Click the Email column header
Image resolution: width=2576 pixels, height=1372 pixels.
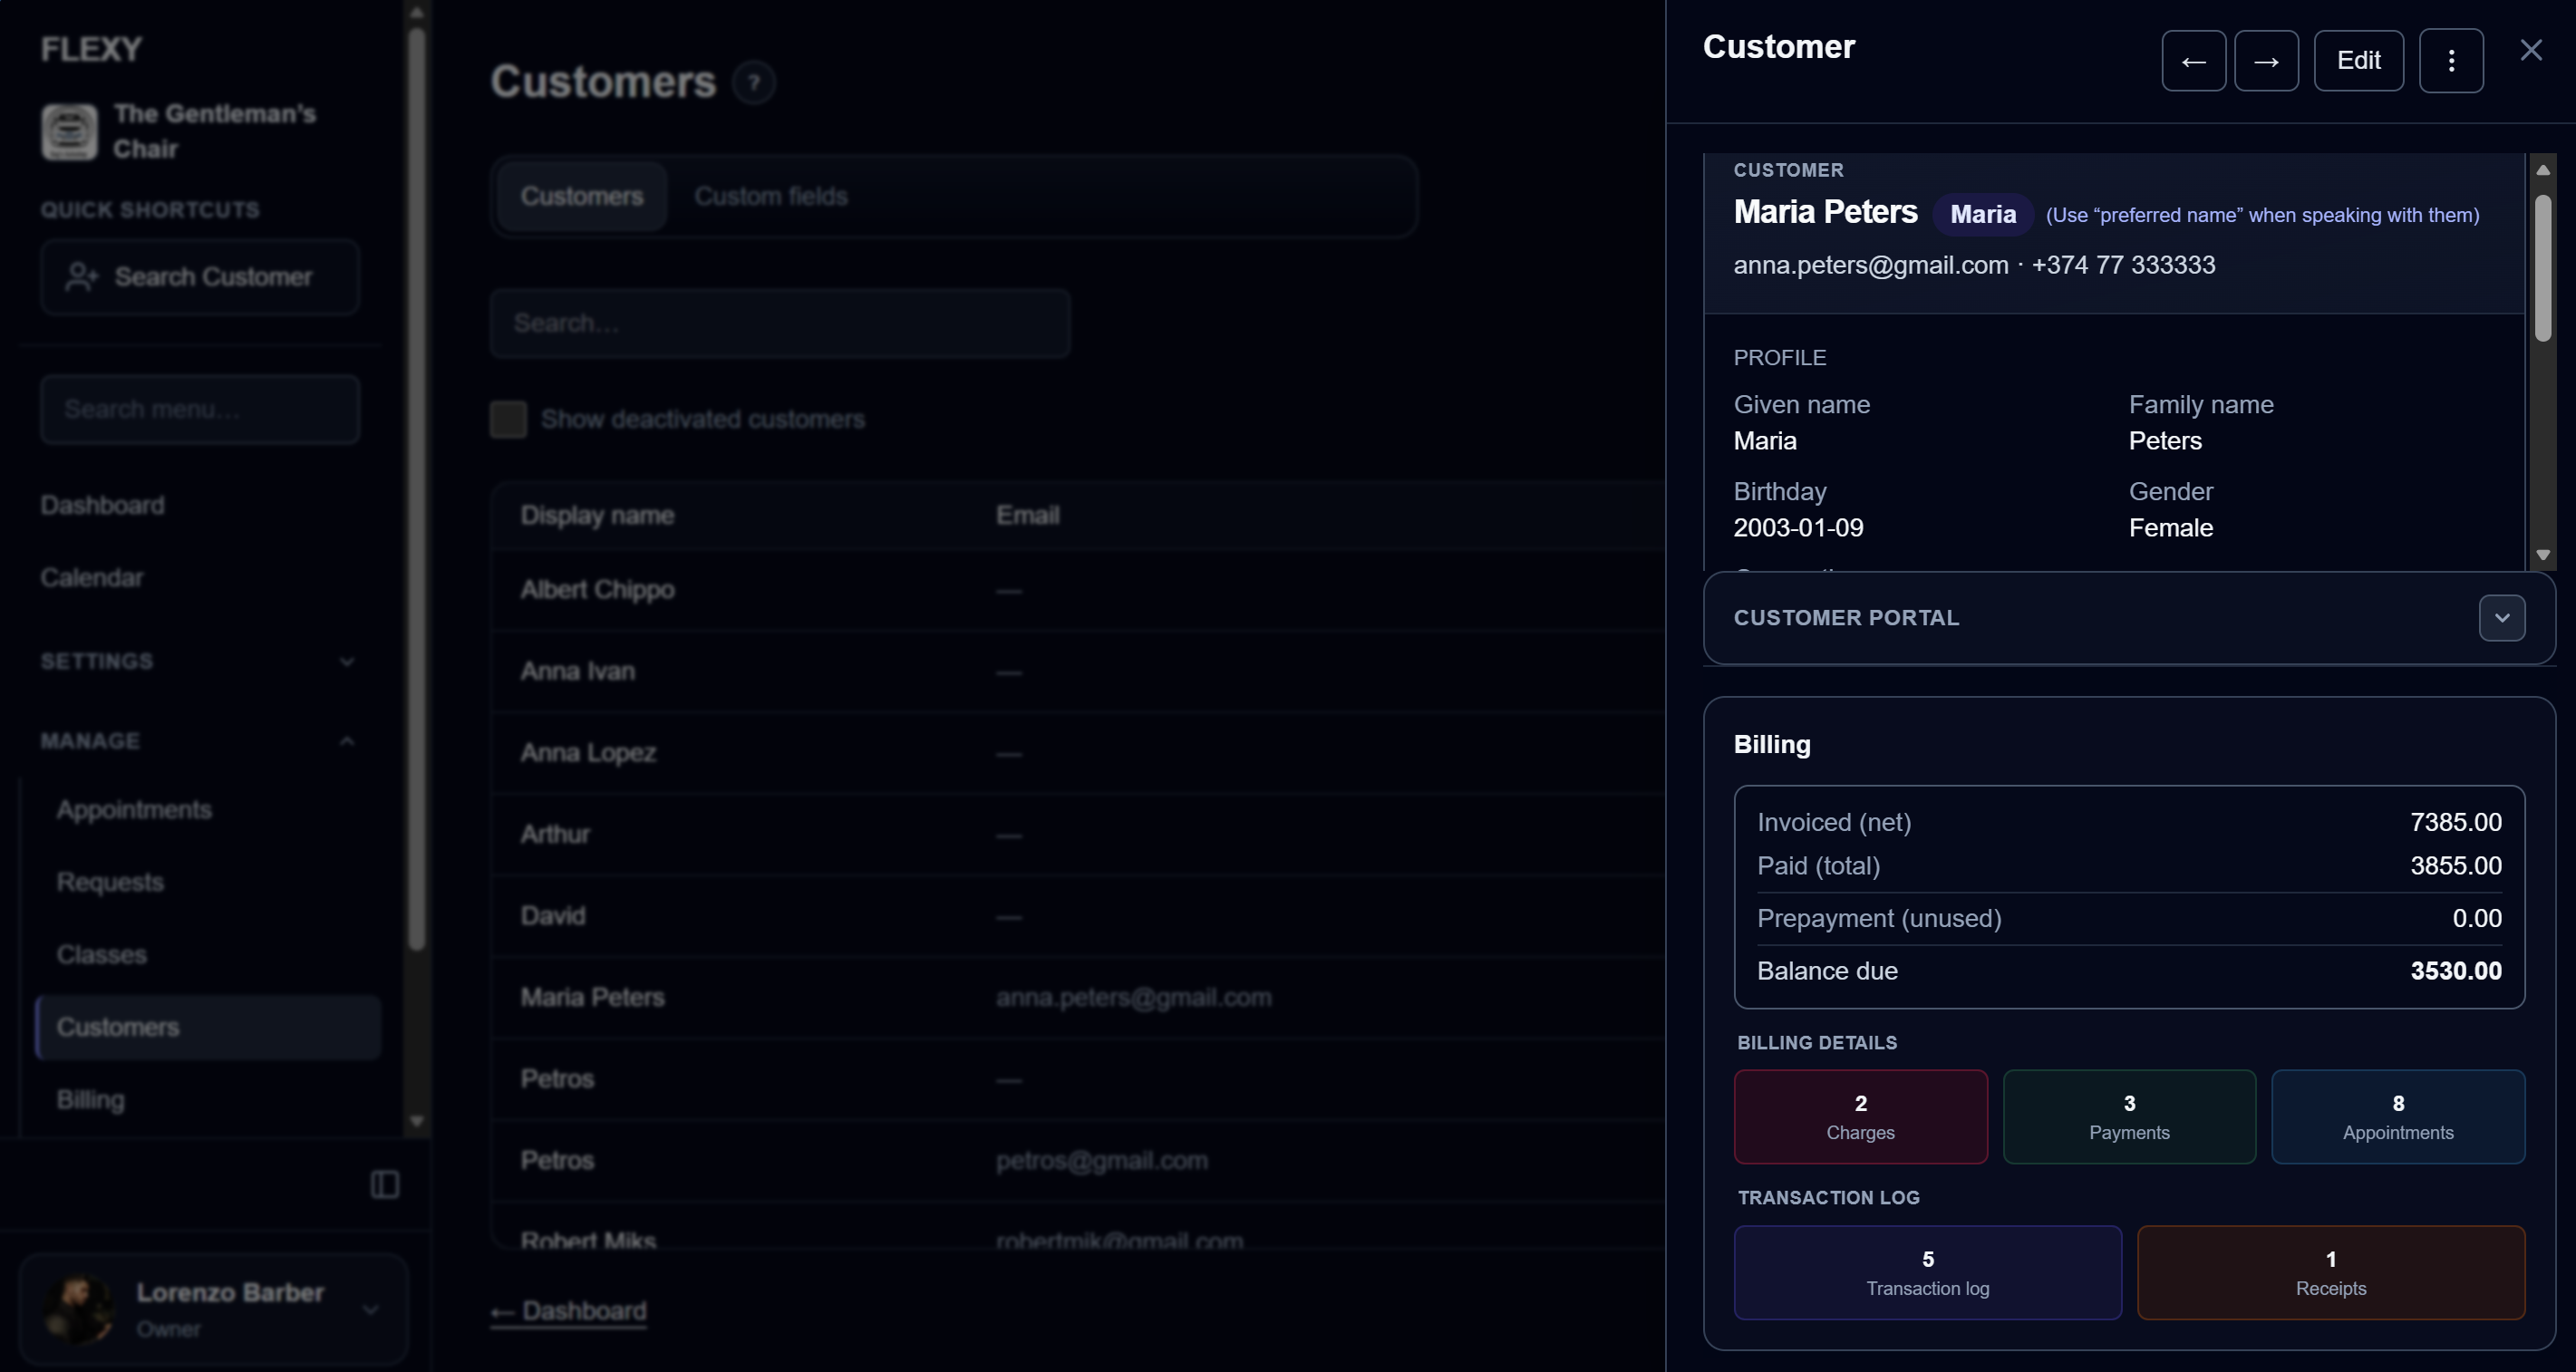[1027, 516]
